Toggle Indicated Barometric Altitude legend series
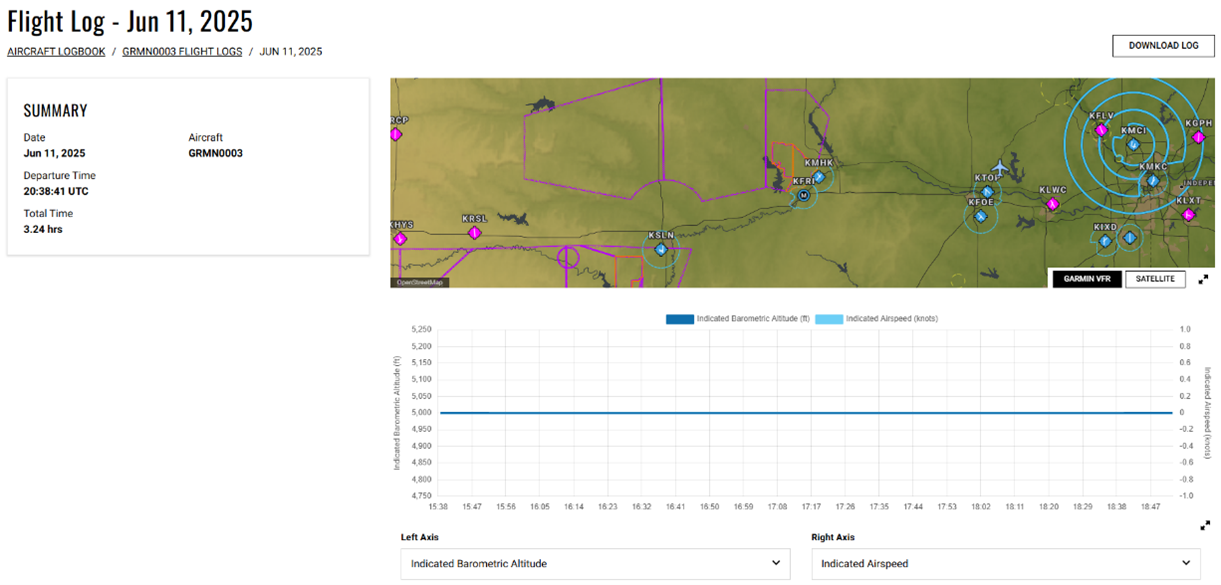 tap(737, 319)
